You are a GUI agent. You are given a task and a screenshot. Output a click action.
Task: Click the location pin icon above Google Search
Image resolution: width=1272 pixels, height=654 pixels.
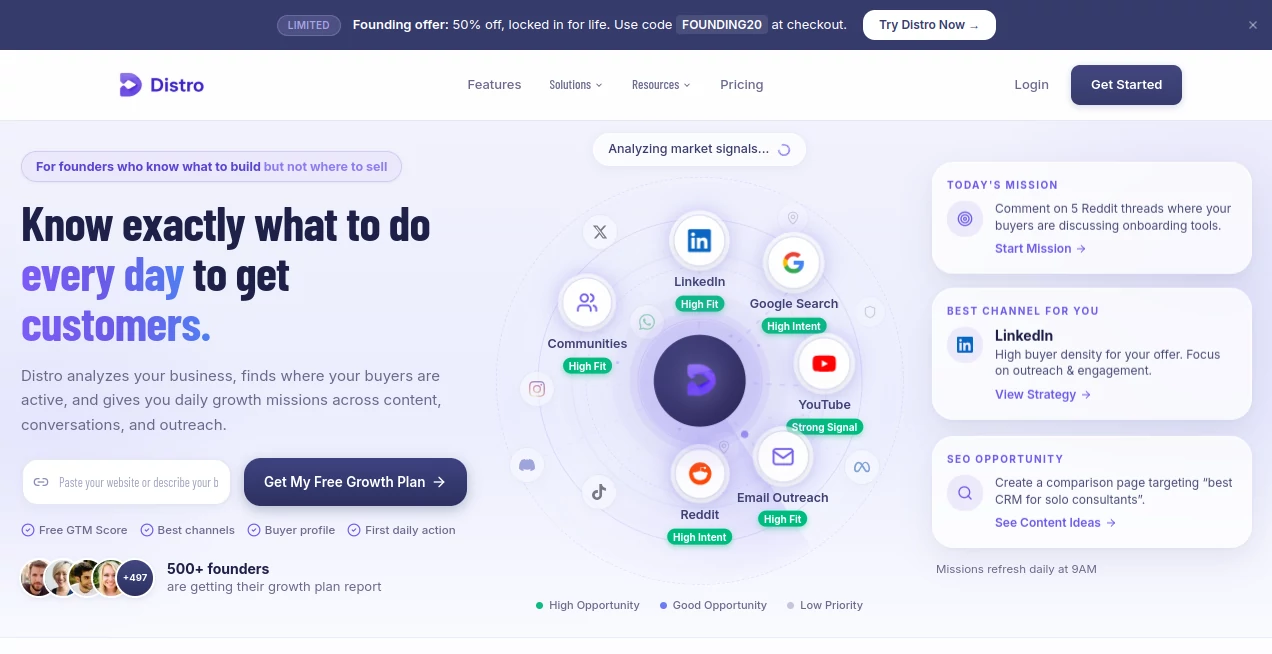click(x=793, y=218)
